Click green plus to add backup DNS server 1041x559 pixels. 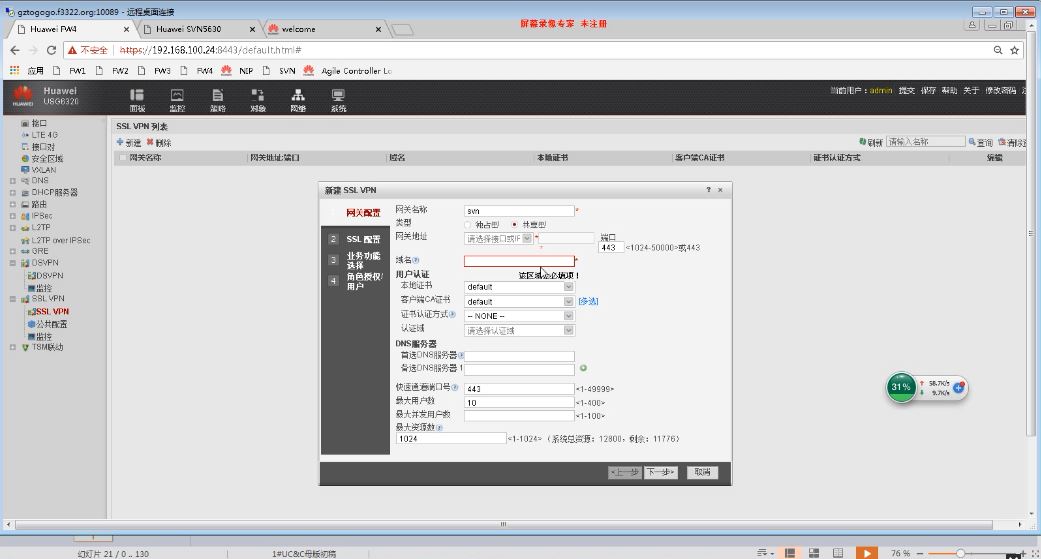coord(583,368)
